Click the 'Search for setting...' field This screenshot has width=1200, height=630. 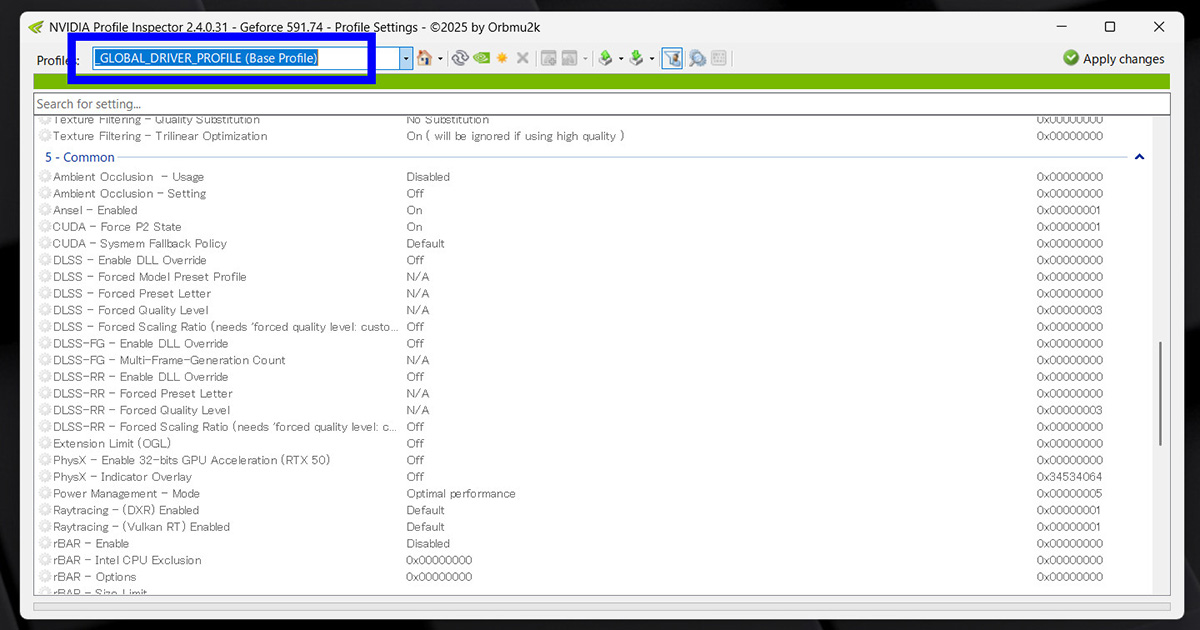pyautogui.click(x=600, y=104)
